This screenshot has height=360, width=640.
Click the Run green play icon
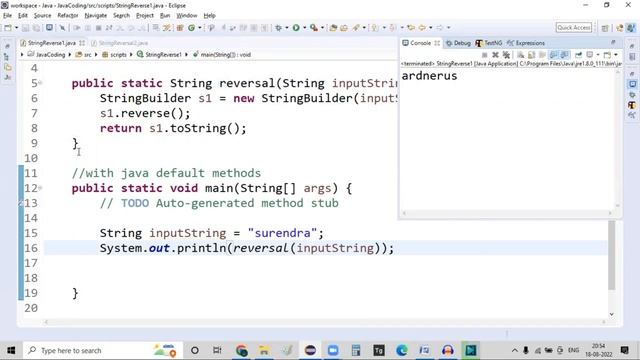(x=296, y=28)
